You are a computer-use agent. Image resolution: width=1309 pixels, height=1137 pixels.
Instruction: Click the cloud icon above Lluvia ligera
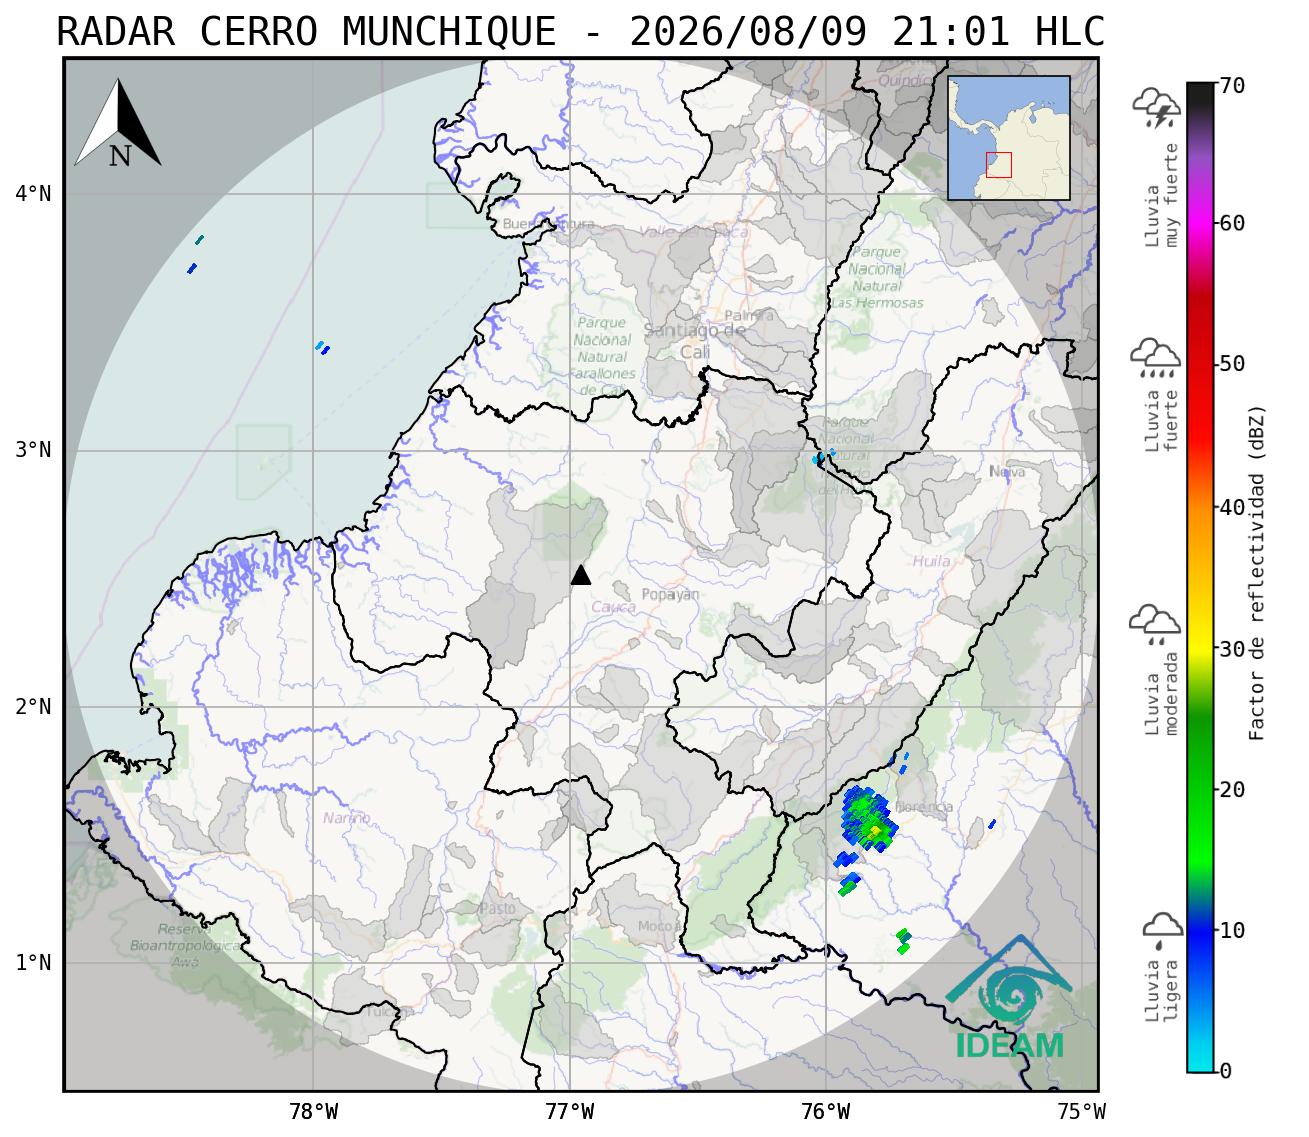pos(1162,930)
